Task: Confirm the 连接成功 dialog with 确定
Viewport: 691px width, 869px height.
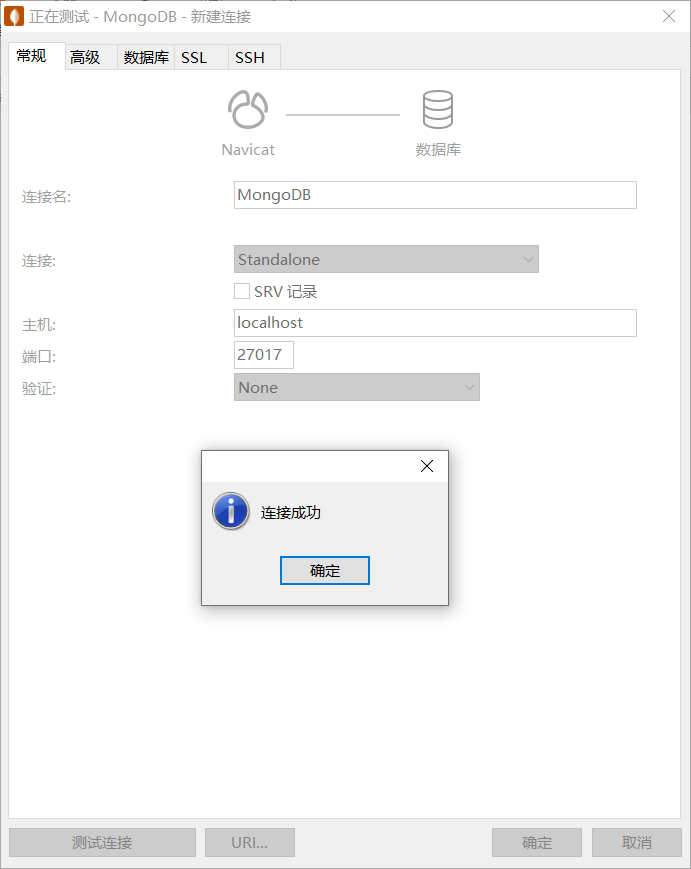Action: coord(325,570)
